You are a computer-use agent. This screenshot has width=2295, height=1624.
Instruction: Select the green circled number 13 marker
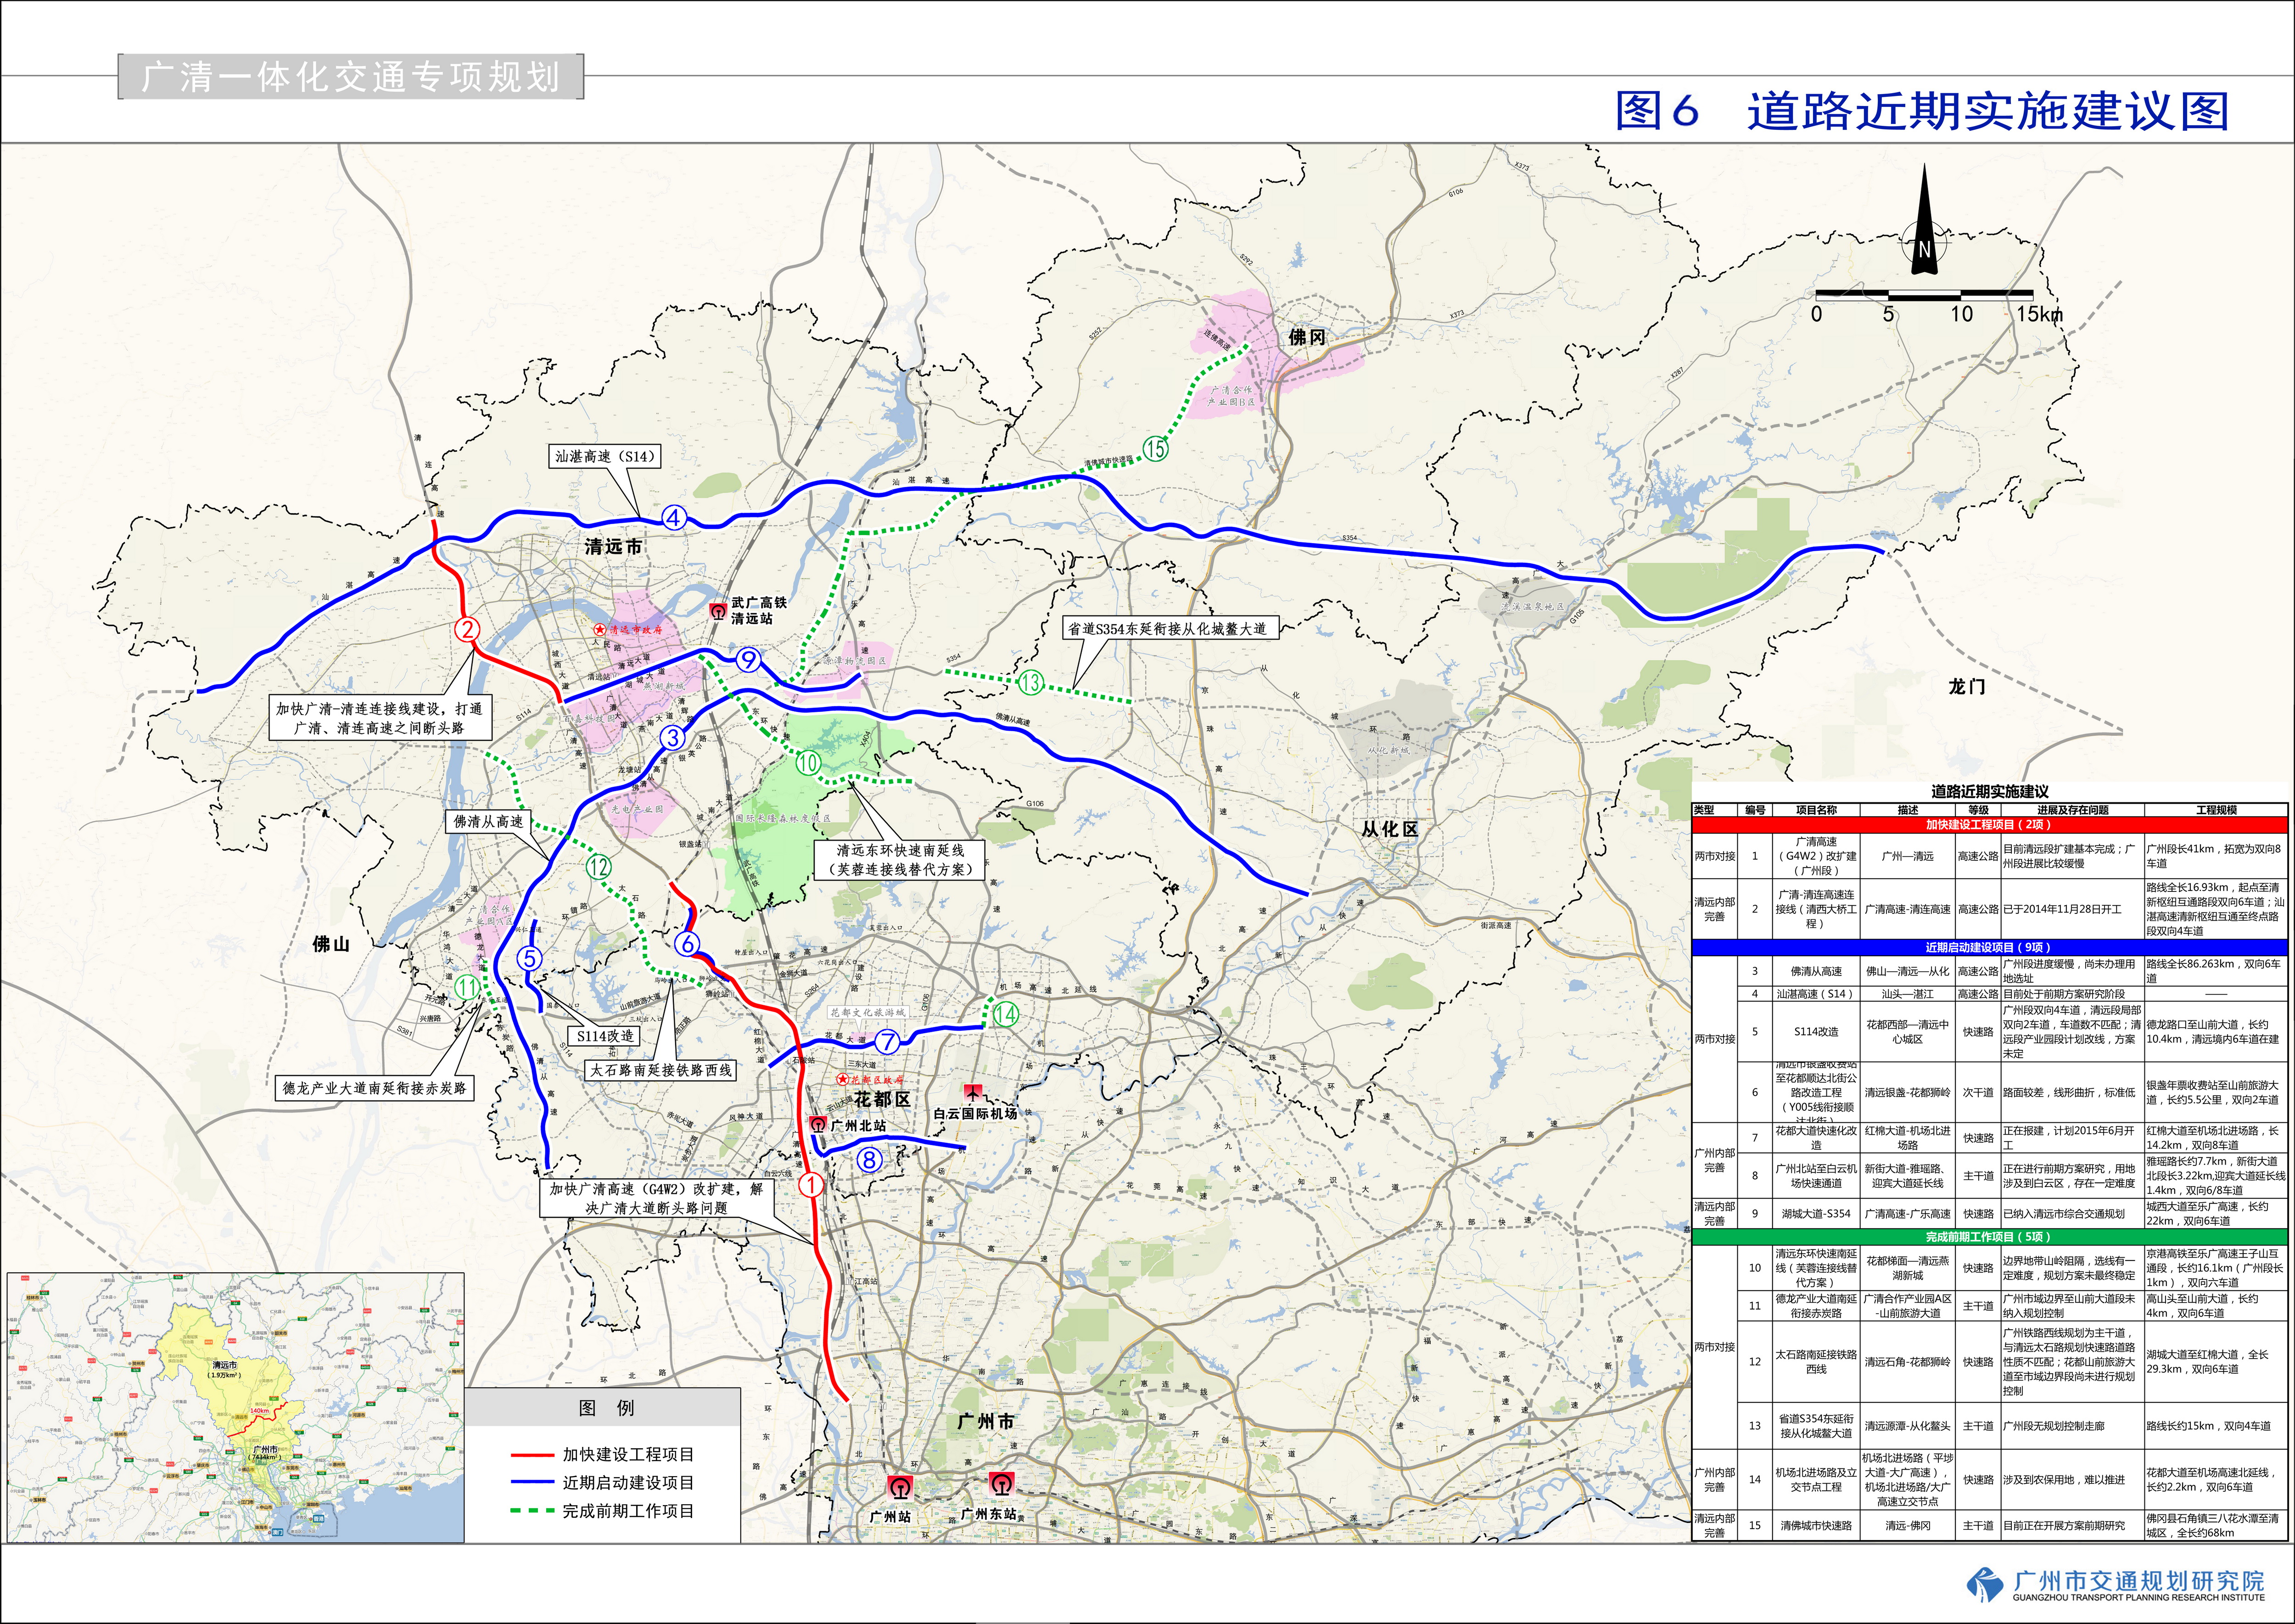[x=1031, y=683]
